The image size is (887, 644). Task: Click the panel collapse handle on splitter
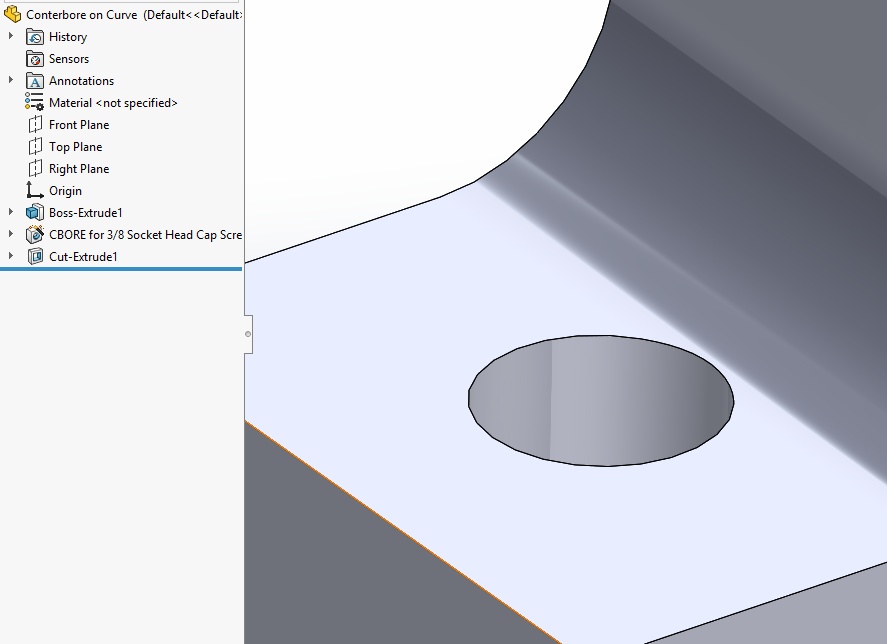tap(248, 334)
